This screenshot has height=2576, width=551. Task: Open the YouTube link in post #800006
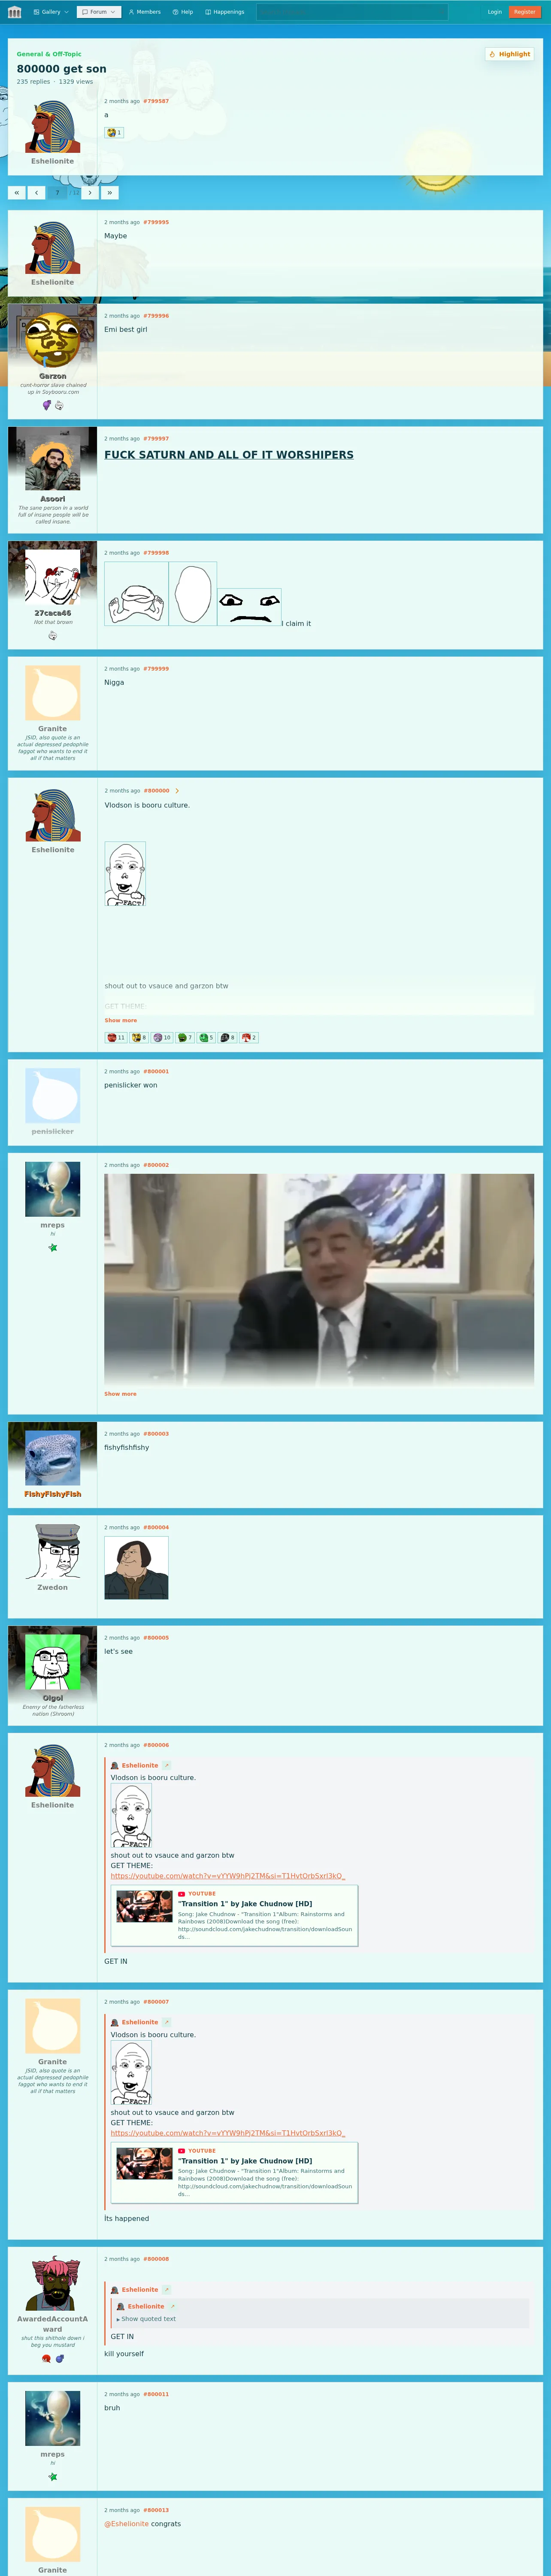(x=228, y=1876)
